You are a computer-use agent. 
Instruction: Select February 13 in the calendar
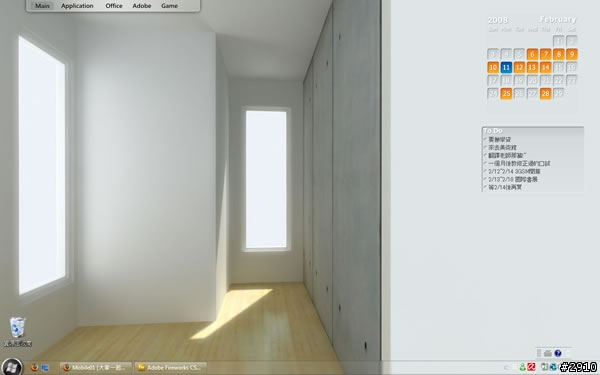click(x=532, y=68)
